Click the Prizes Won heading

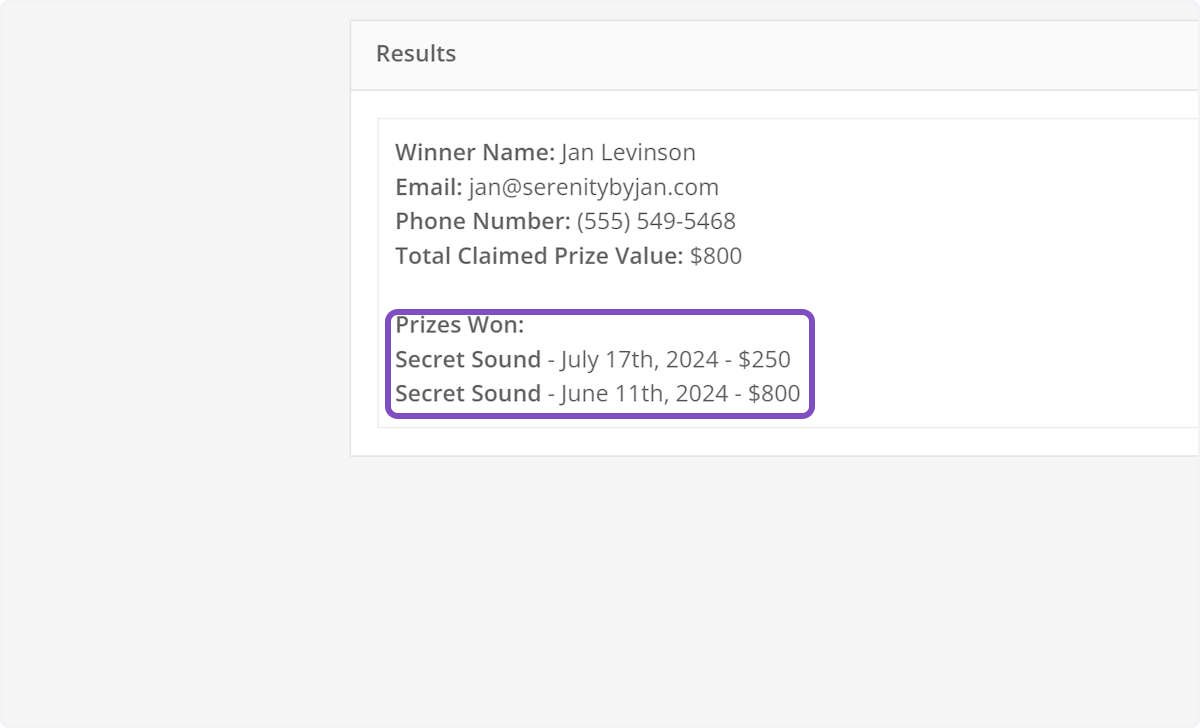coord(459,325)
